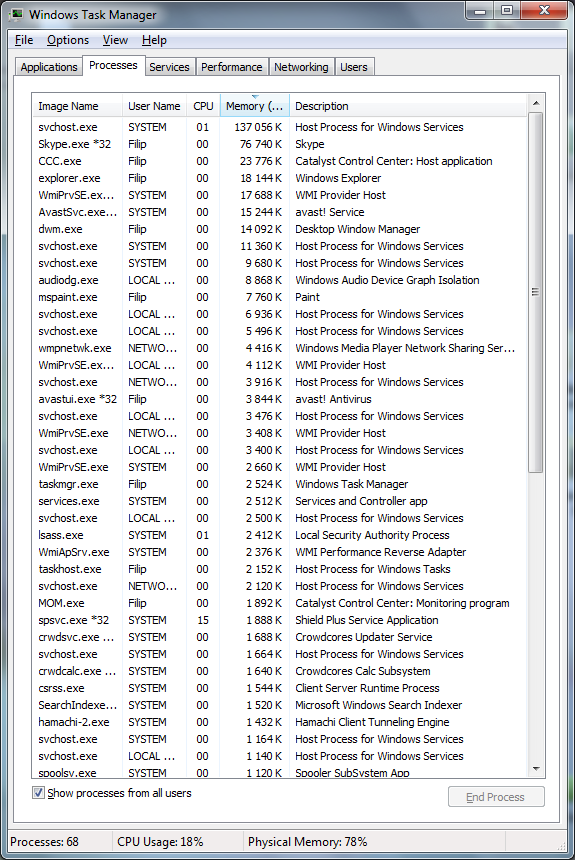Click the Processes: 68 status entry
This screenshot has width=575, height=860.
point(44,842)
